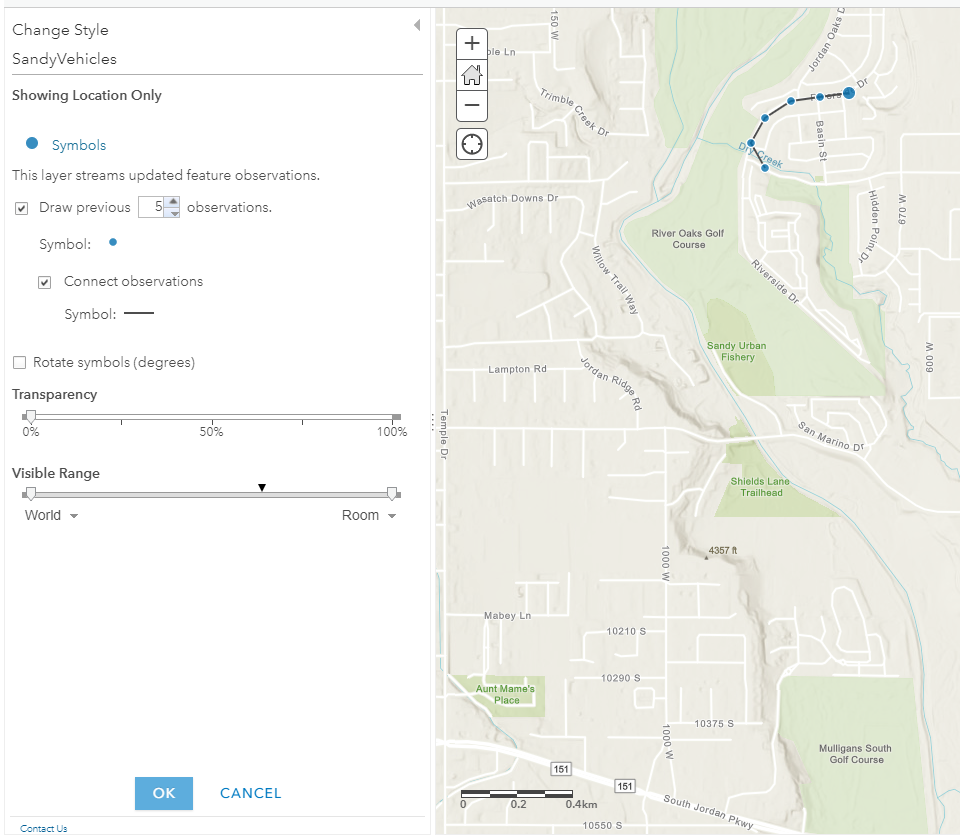Zoom out on the map
Screen dimensions: 960x837
(x=471, y=105)
